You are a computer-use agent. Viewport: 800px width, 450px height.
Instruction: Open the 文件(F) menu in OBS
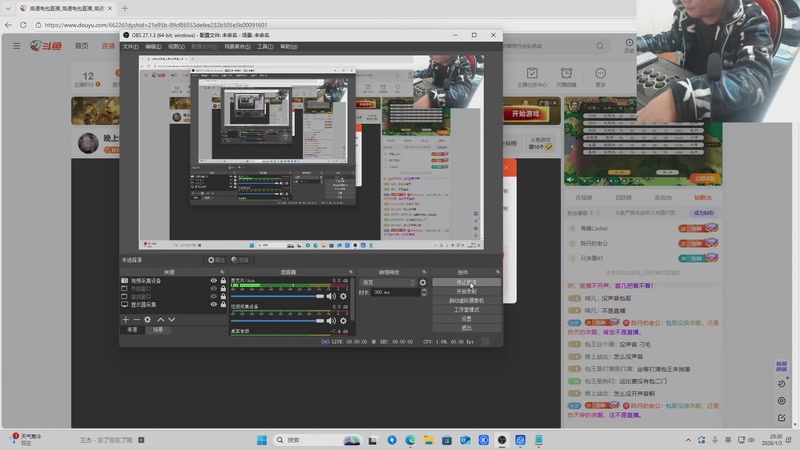pos(130,46)
